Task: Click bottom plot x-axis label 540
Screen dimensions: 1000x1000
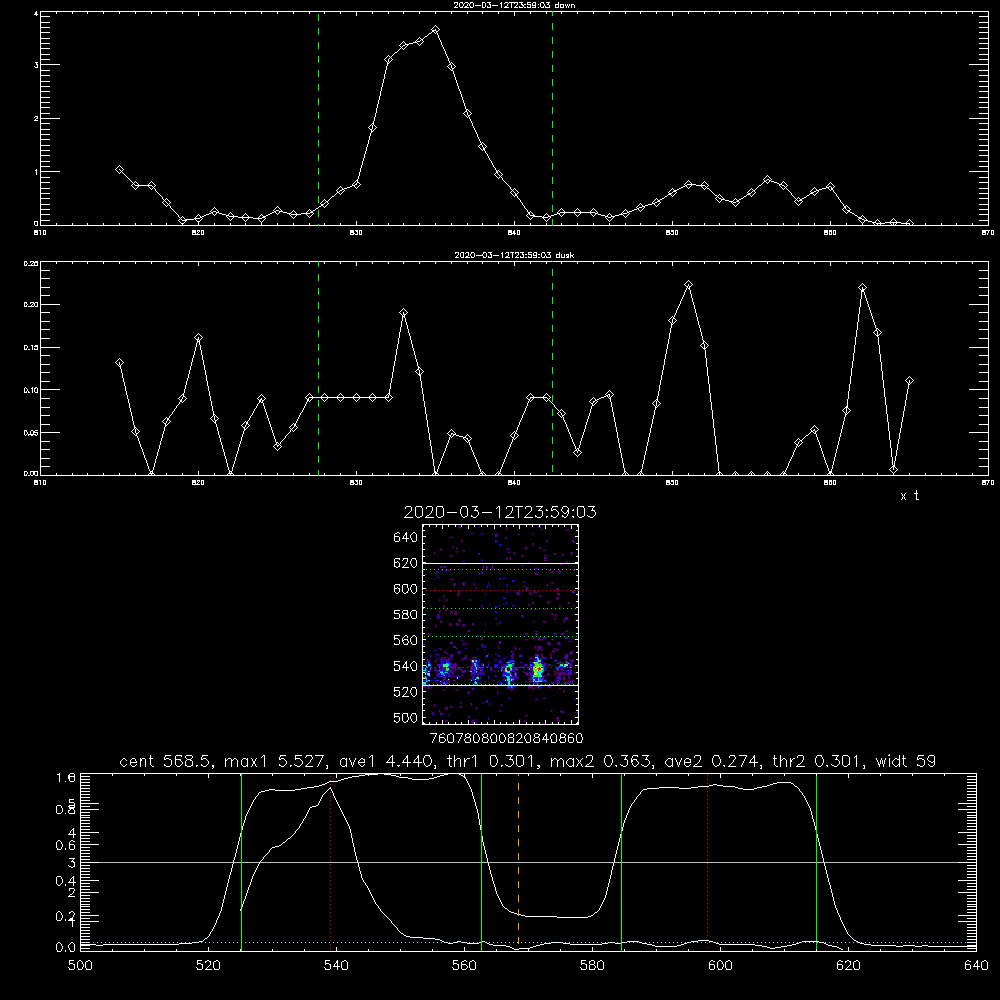Action: (x=336, y=966)
